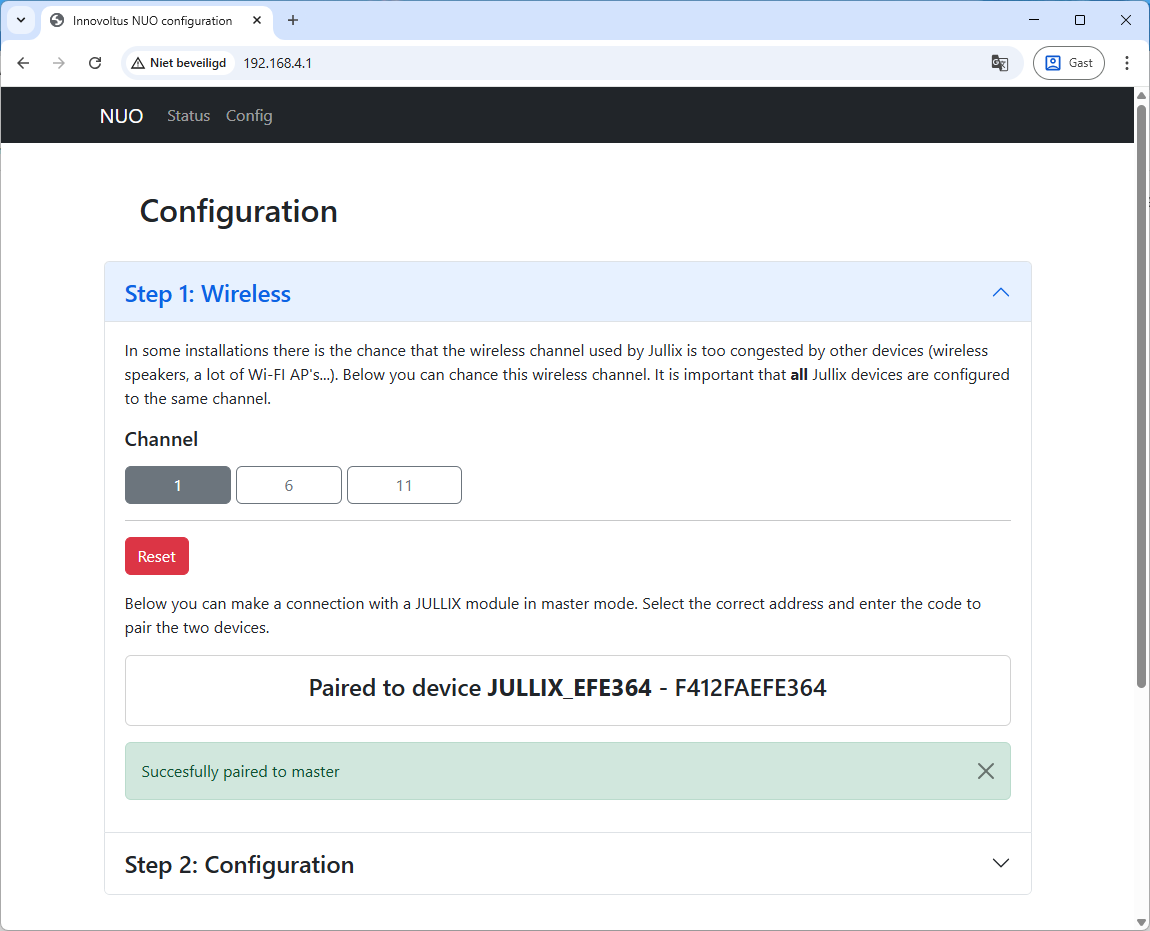The image size is (1150, 931).
Task: Select wireless channel 1
Action: point(178,485)
